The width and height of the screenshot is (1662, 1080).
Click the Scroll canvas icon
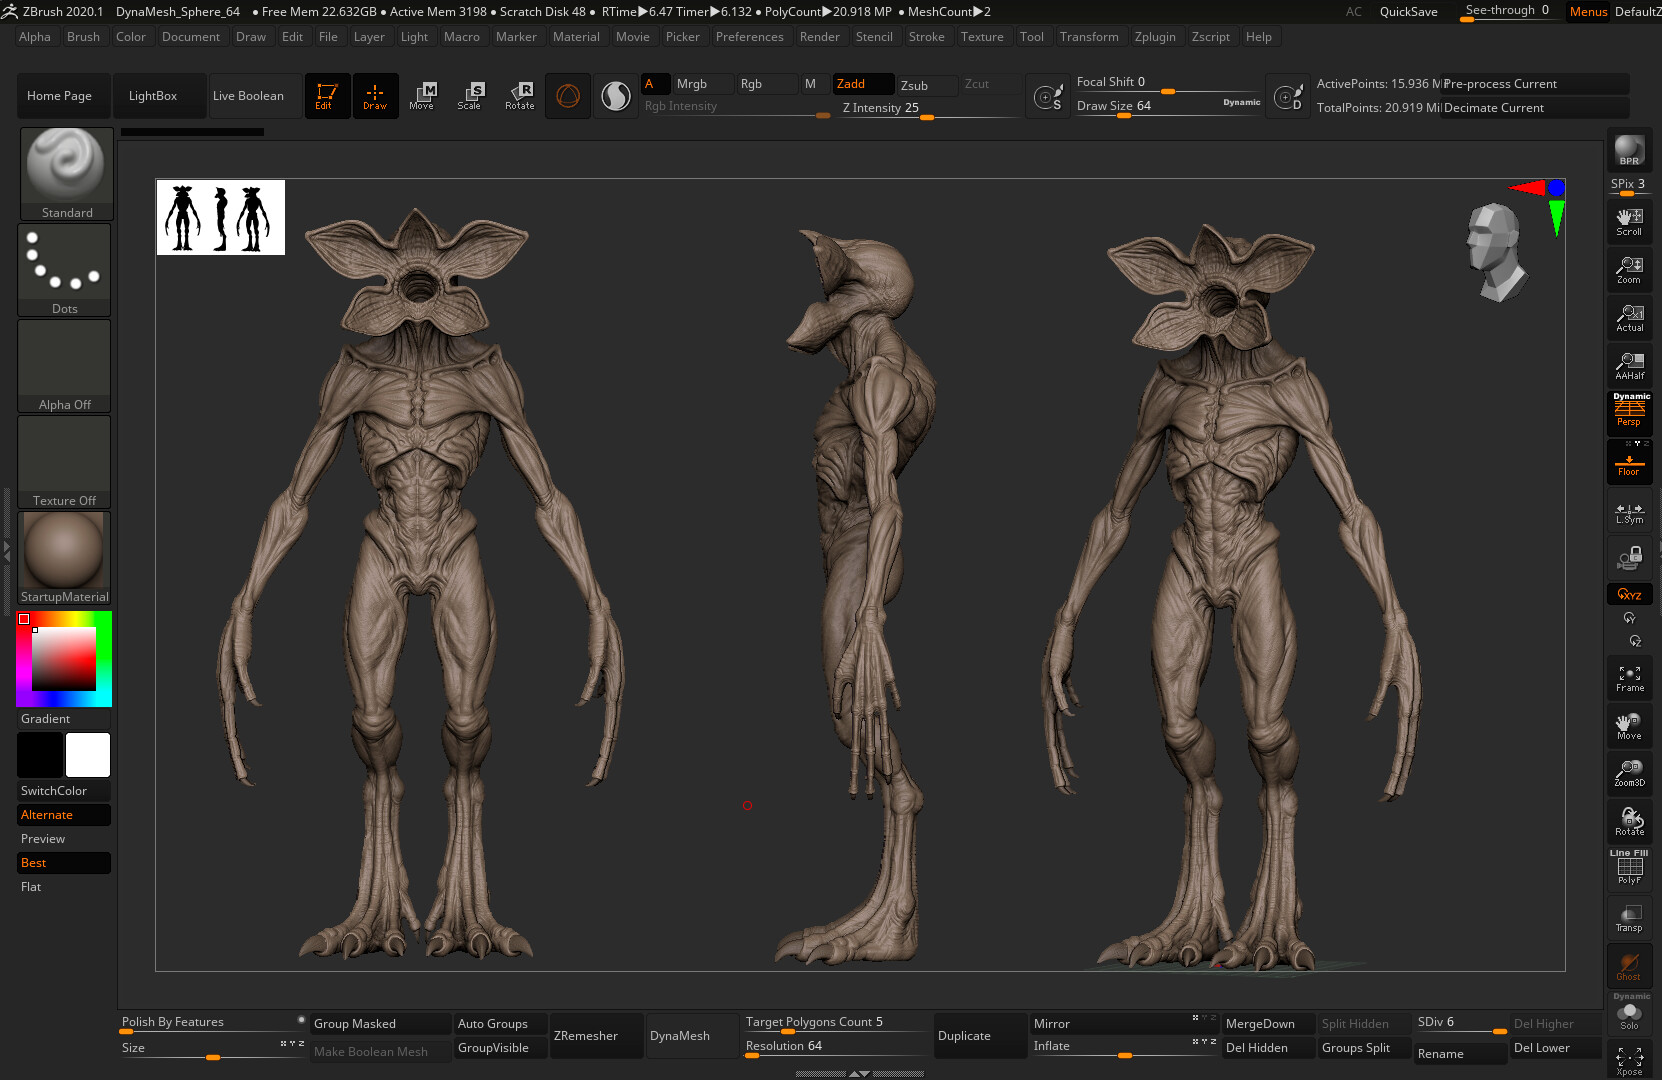click(1629, 222)
